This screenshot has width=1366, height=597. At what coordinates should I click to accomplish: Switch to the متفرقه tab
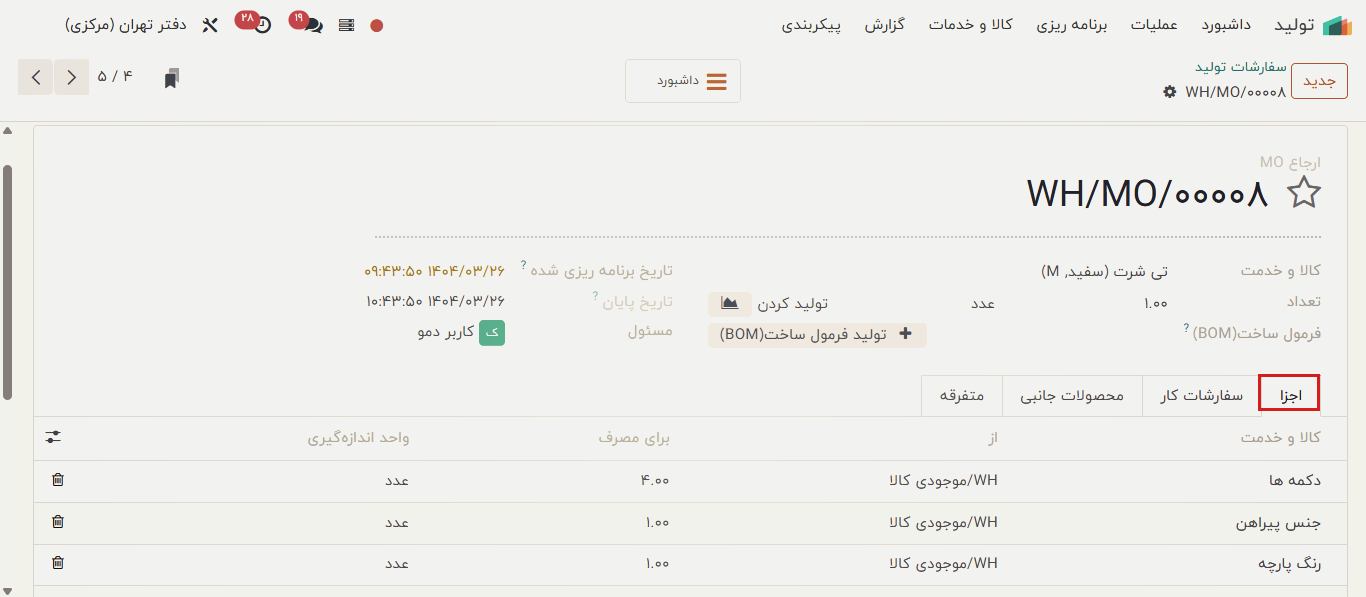(962, 396)
